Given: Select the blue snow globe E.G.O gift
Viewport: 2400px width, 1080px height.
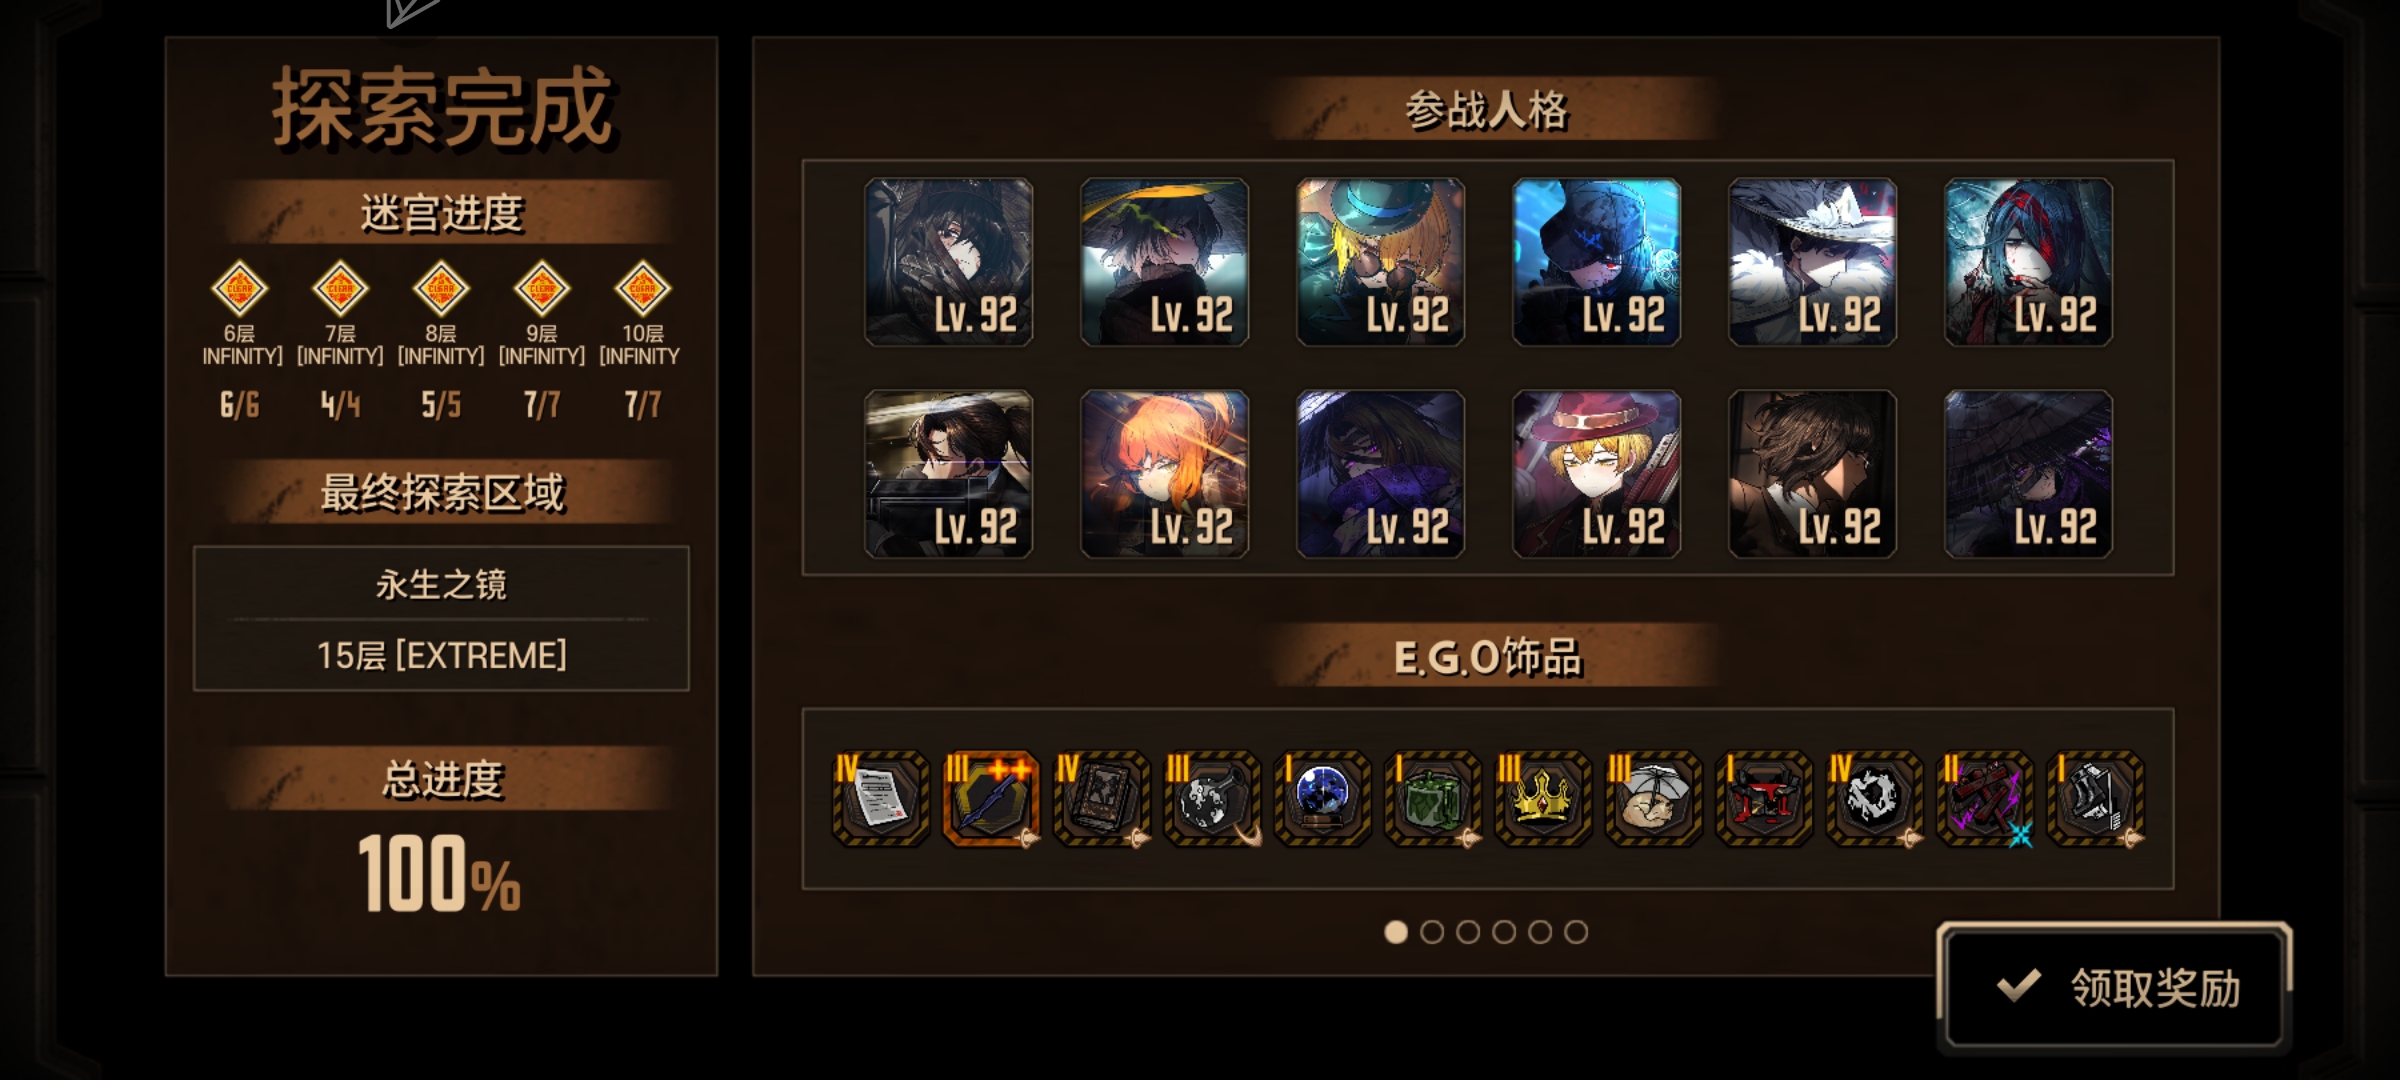Looking at the screenshot, I should click(1322, 798).
